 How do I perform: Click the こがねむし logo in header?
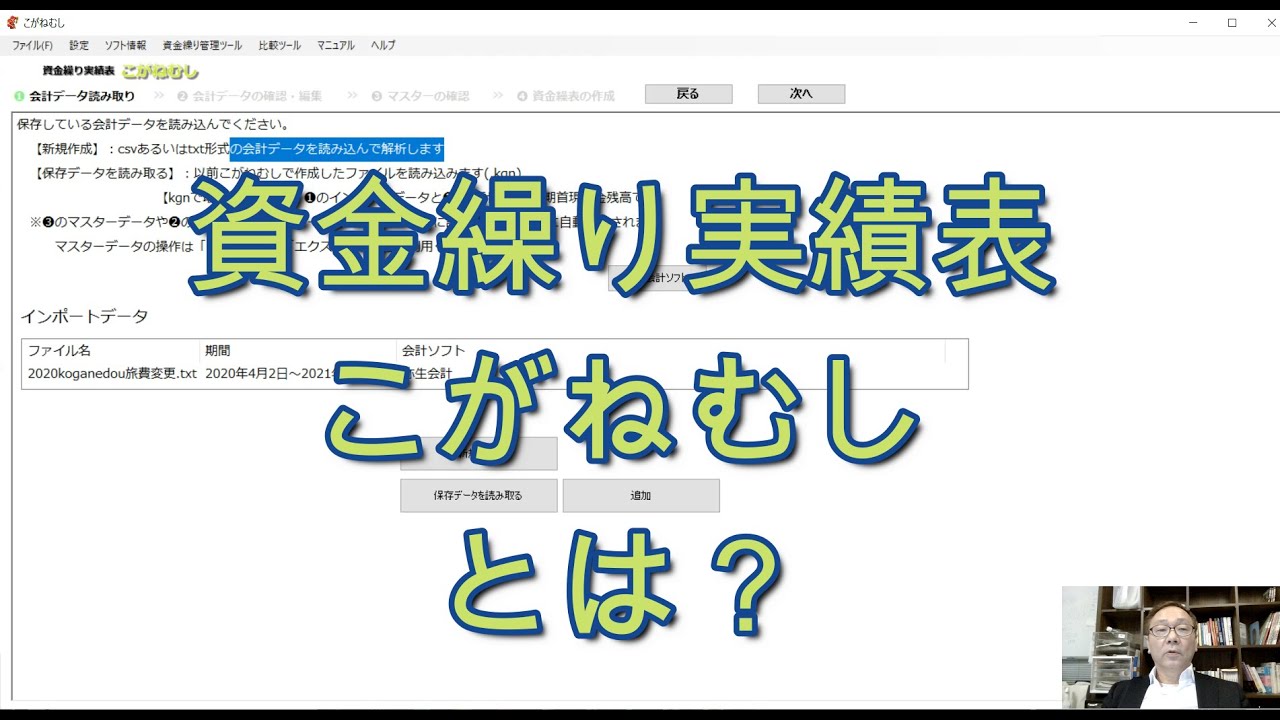(x=160, y=71)
